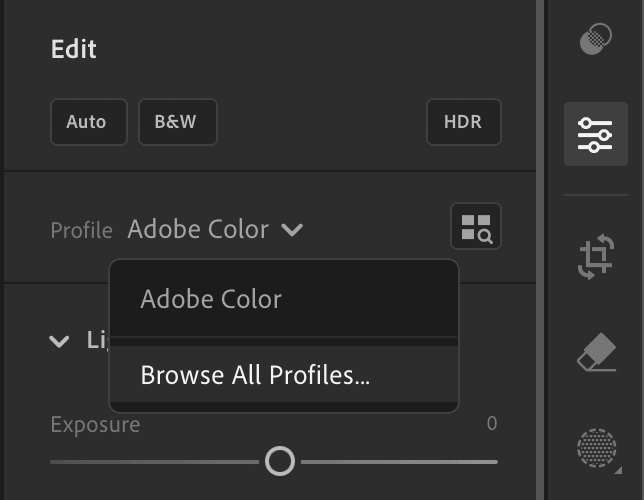Open the Crop and Rotate tool
The image size is (644, 500).
596,257
